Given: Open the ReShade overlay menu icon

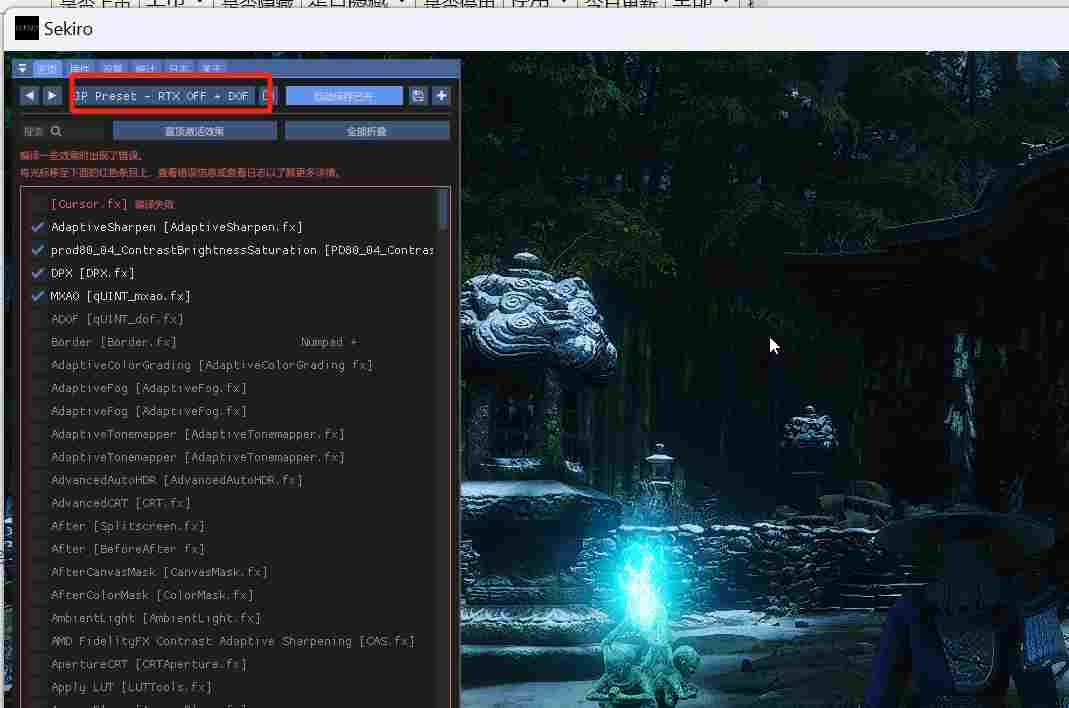Looking at the screenshot, I should click(22, 68).
